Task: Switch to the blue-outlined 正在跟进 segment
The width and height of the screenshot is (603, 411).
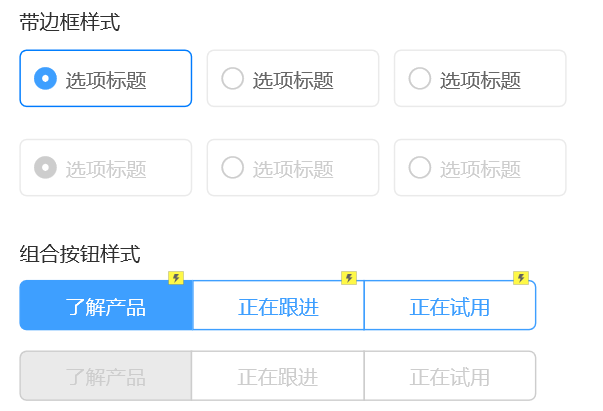Action: pyautogui.click(x=278, y=306)
